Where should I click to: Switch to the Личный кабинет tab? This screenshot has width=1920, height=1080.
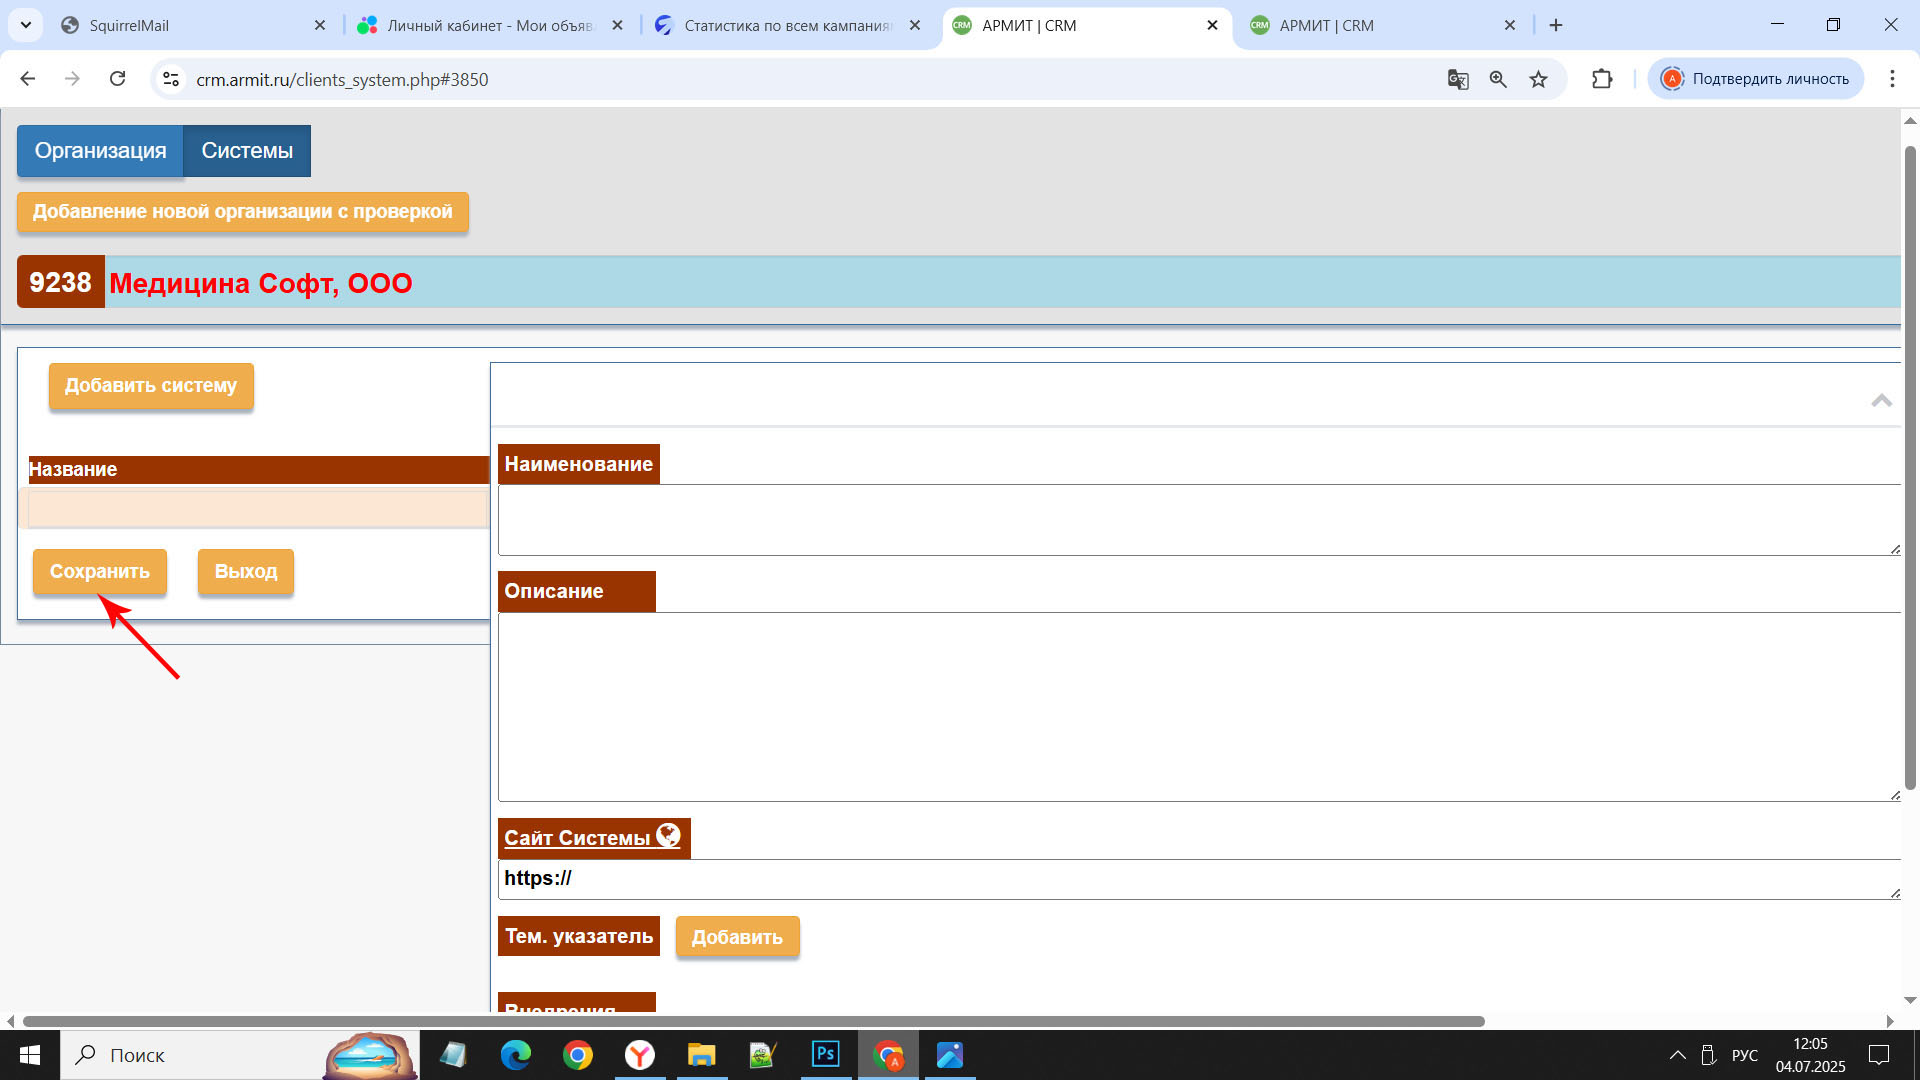coord(490,25)
